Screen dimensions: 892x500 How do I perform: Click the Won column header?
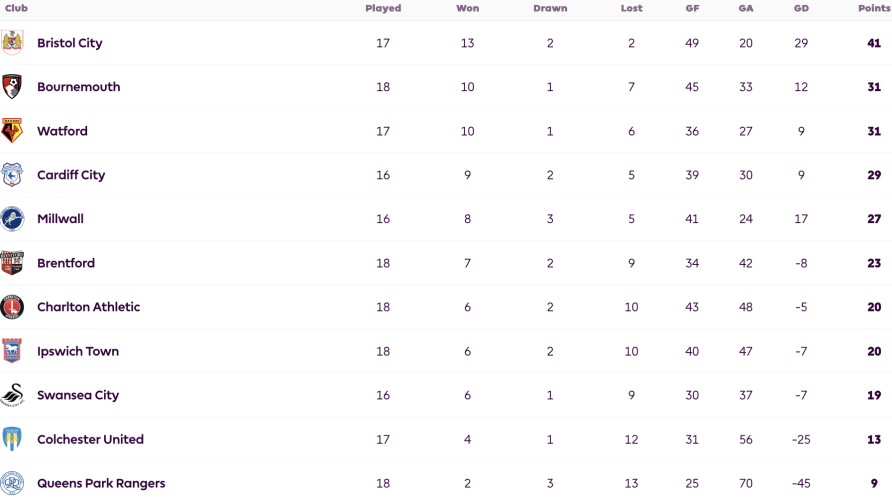click(468, 8)
